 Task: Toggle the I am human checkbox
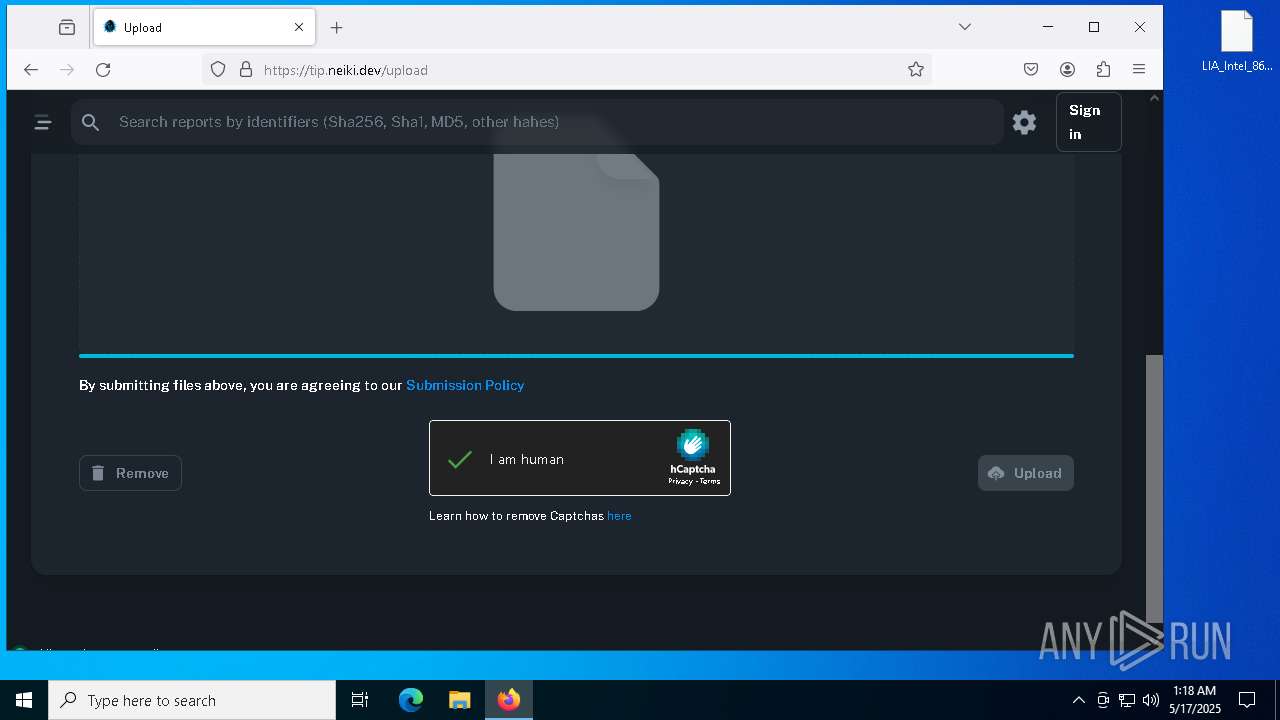(x=460, y=459)
